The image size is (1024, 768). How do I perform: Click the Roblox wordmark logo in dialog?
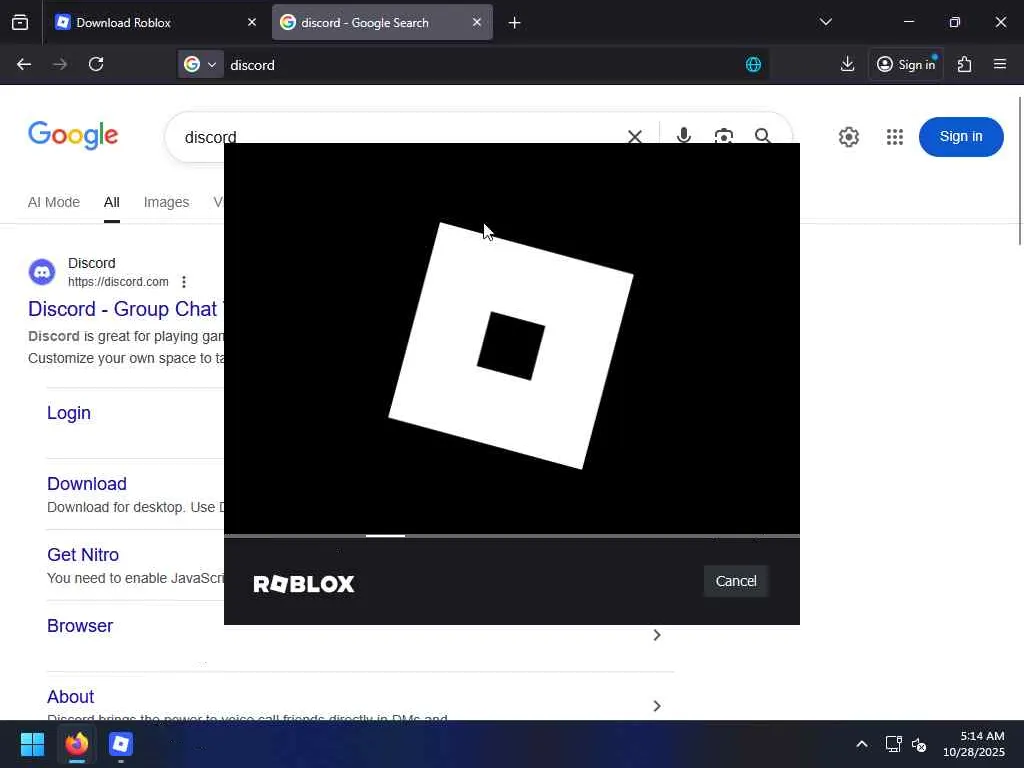(304, 583)
